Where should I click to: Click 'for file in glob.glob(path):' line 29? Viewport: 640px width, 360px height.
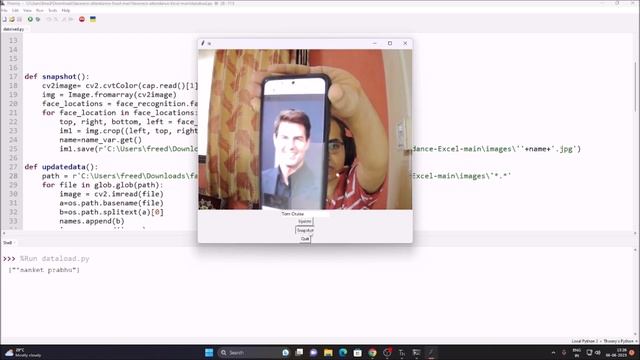(x=102, y=185)
